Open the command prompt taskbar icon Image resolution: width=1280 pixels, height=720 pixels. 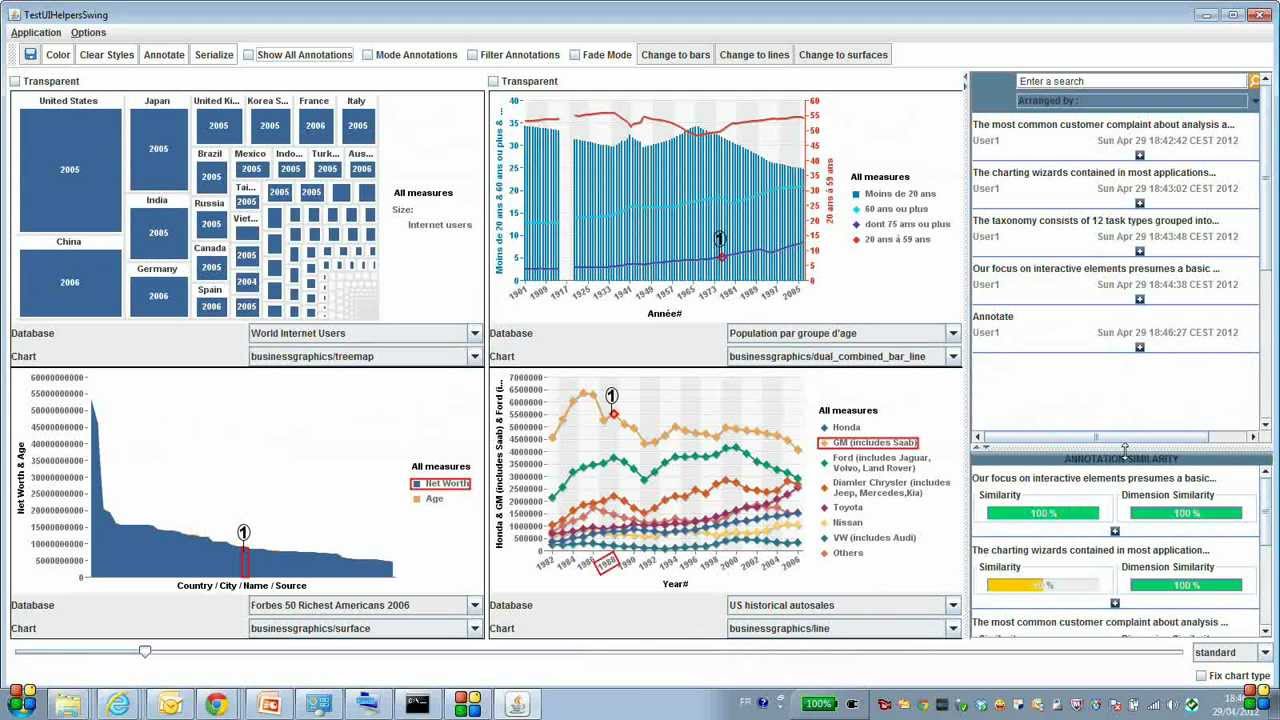[x=417, y=704]
